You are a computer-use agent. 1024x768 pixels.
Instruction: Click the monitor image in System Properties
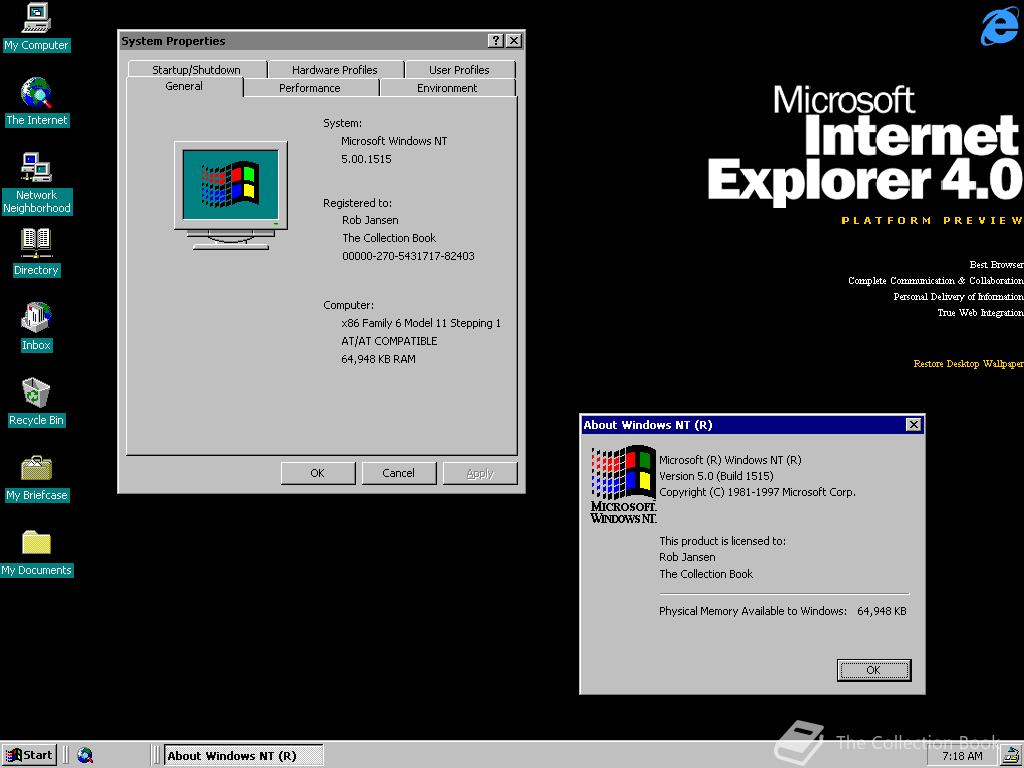pos(231,195)
